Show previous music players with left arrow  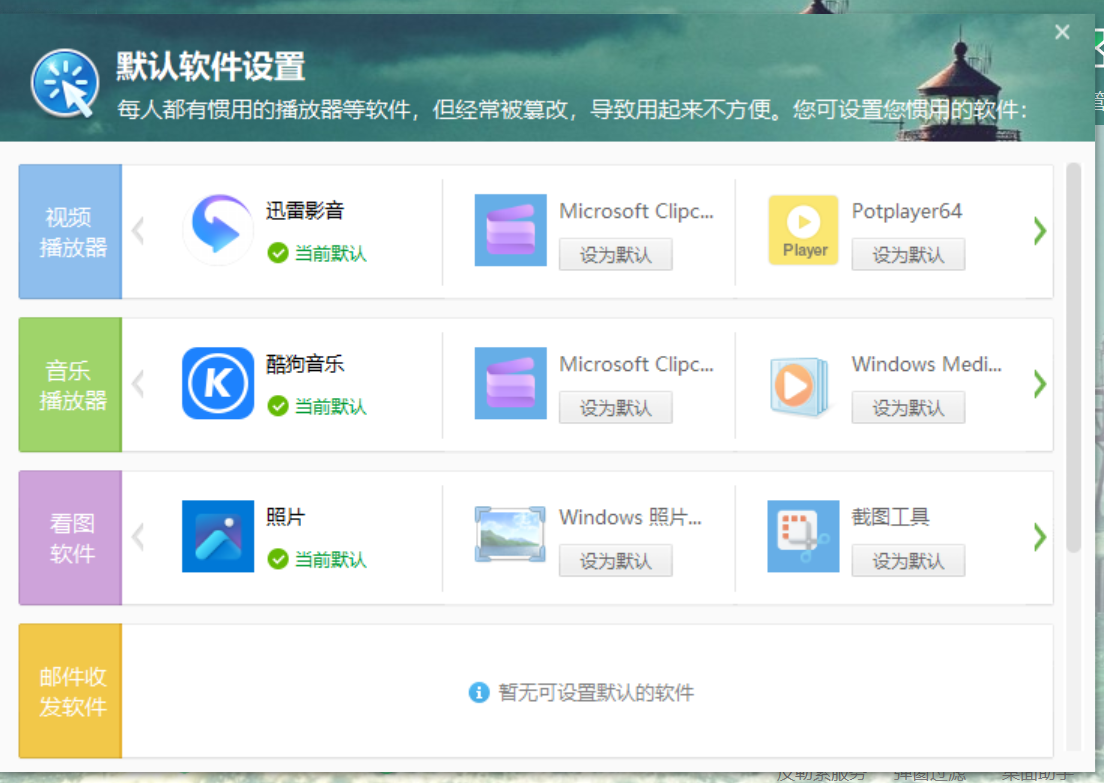point(138,384)
